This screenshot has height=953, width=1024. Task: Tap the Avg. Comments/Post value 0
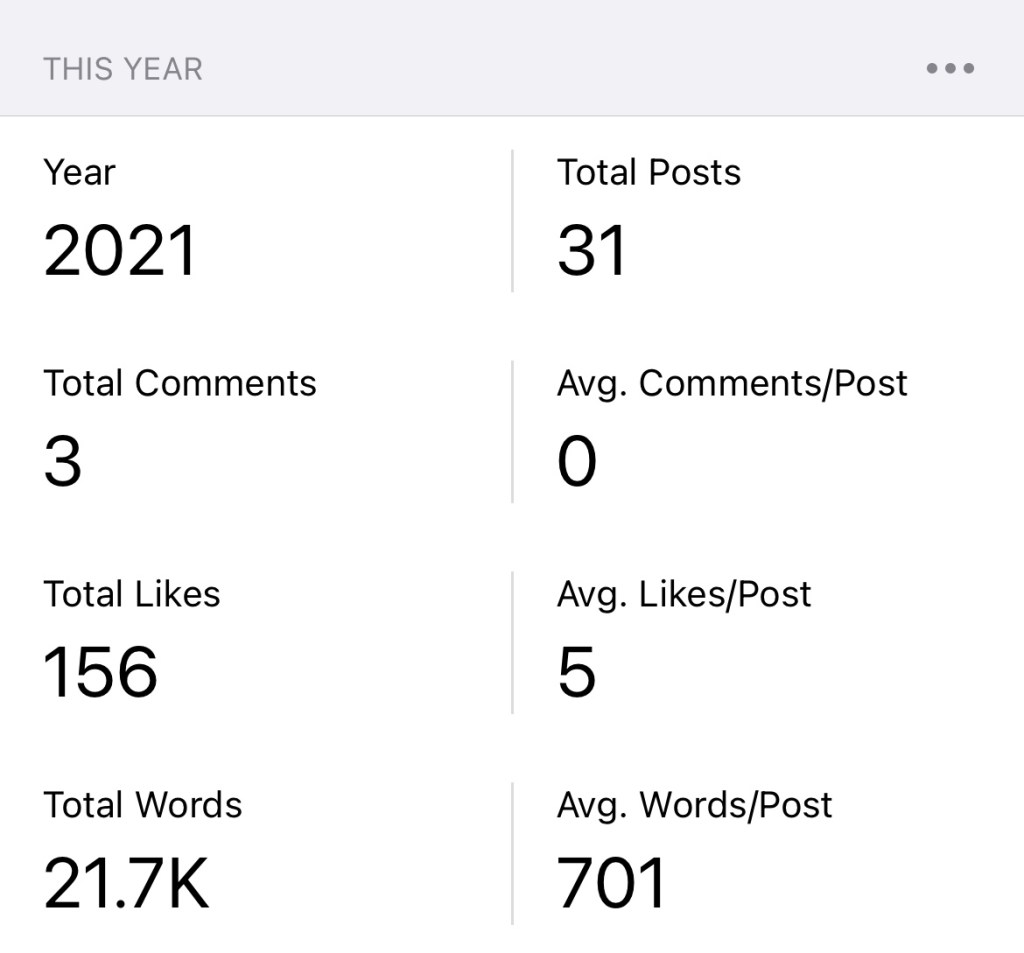577,461
